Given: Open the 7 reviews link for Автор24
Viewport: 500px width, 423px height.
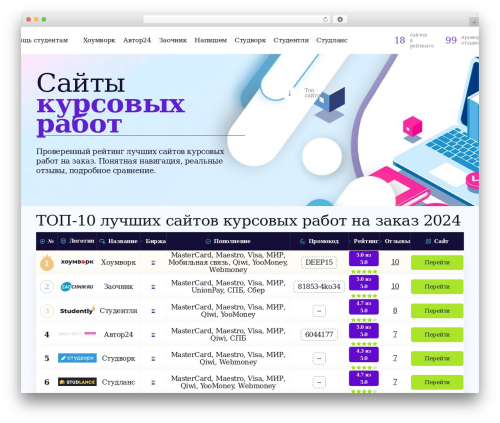Looking at the screenshot, I should pyautogui.click(x=395, y=334).
